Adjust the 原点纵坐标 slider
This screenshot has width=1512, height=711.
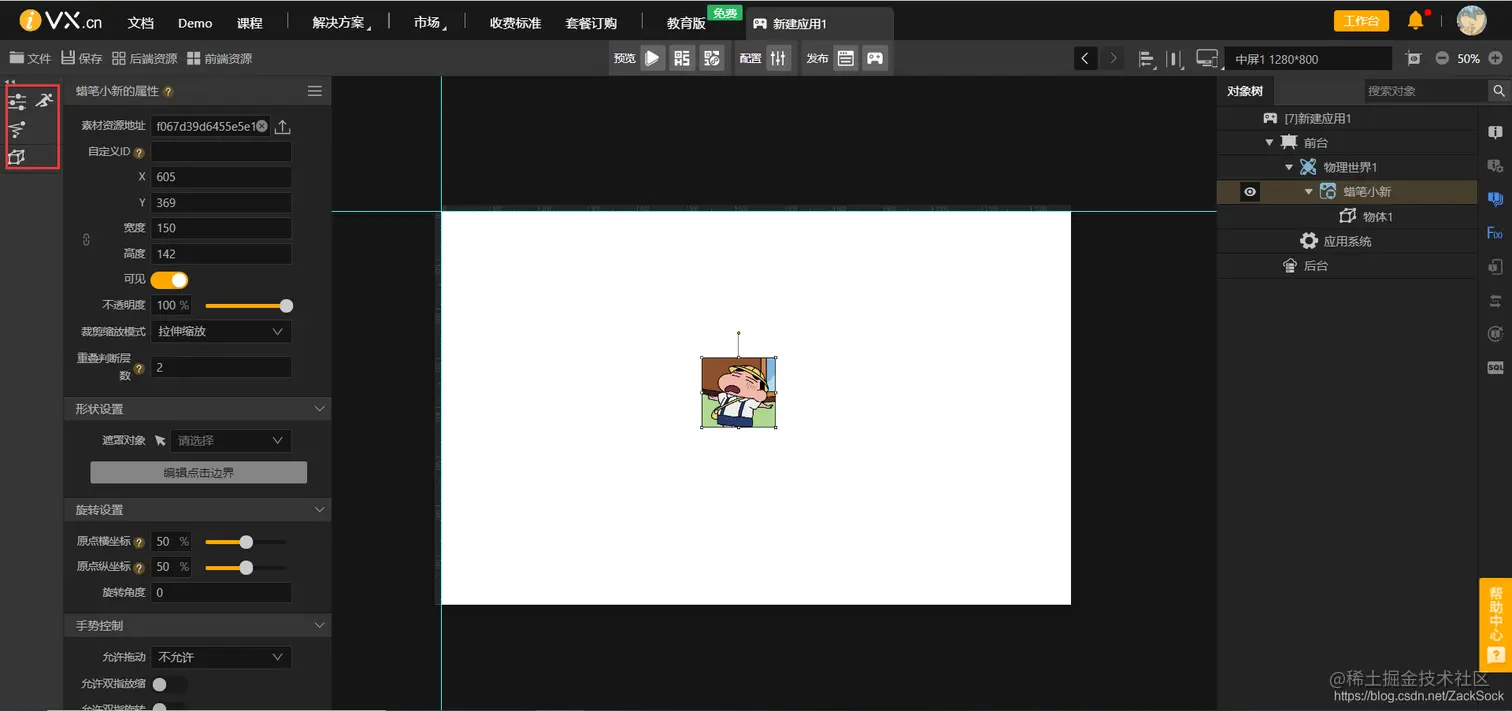(x=246, y=567)
